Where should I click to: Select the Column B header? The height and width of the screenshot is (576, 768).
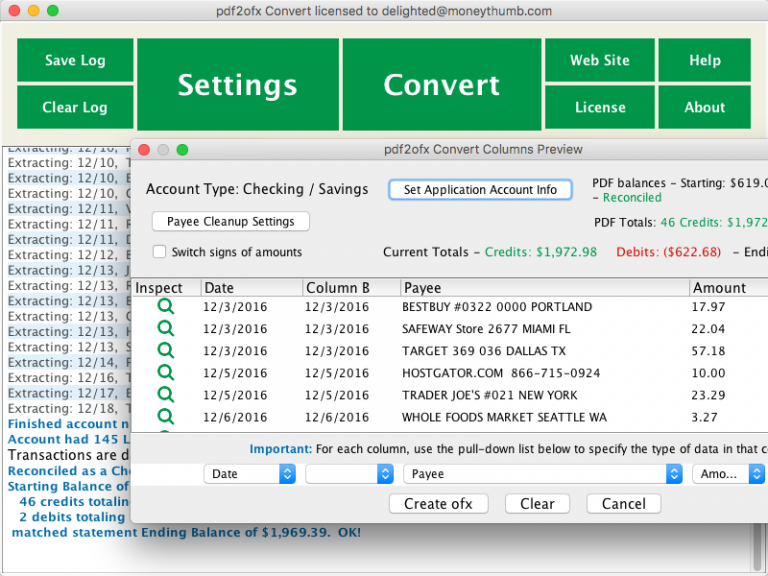[352, 288]
